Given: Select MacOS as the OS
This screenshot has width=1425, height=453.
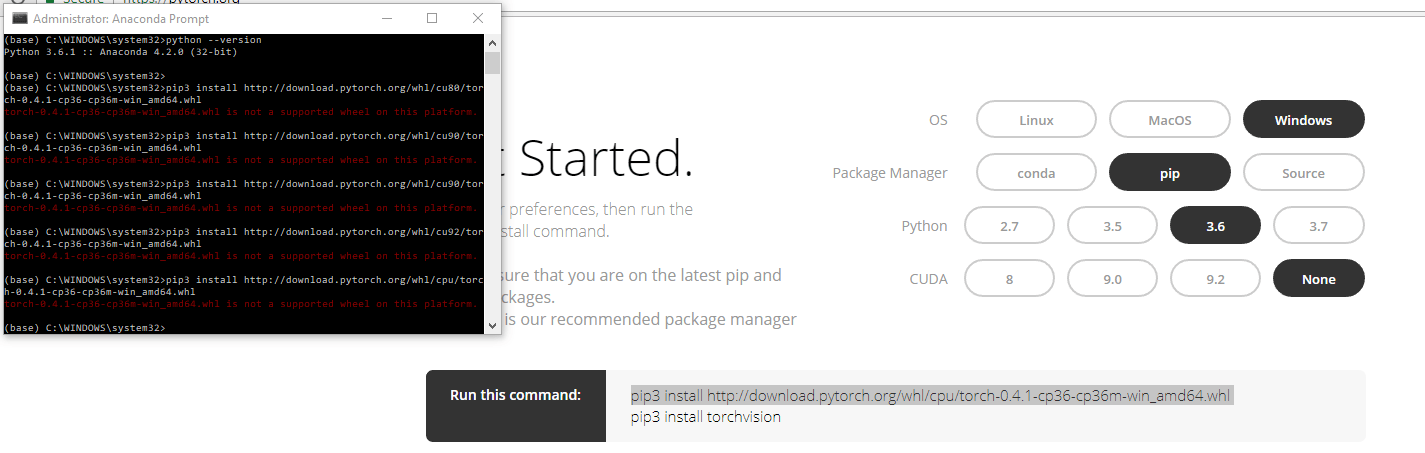Looking at the screenshot, I should (x=1170, y=120).
